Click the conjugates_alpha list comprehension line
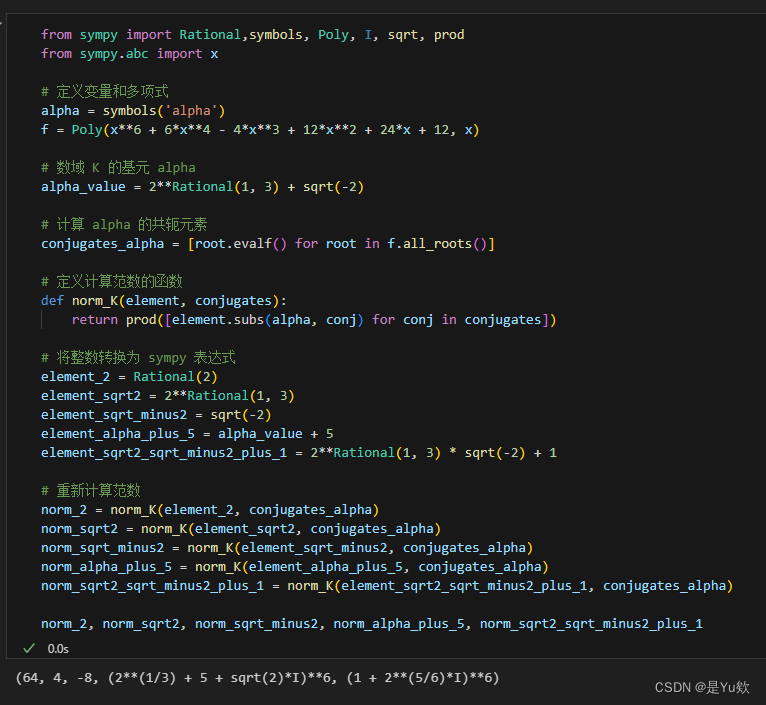 [x=268, y=244]
